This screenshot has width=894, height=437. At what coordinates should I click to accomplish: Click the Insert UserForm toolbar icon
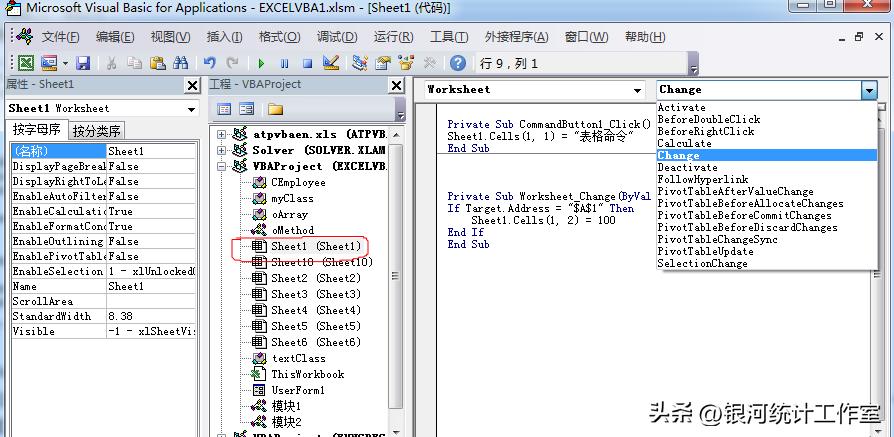tap(49, 63)
